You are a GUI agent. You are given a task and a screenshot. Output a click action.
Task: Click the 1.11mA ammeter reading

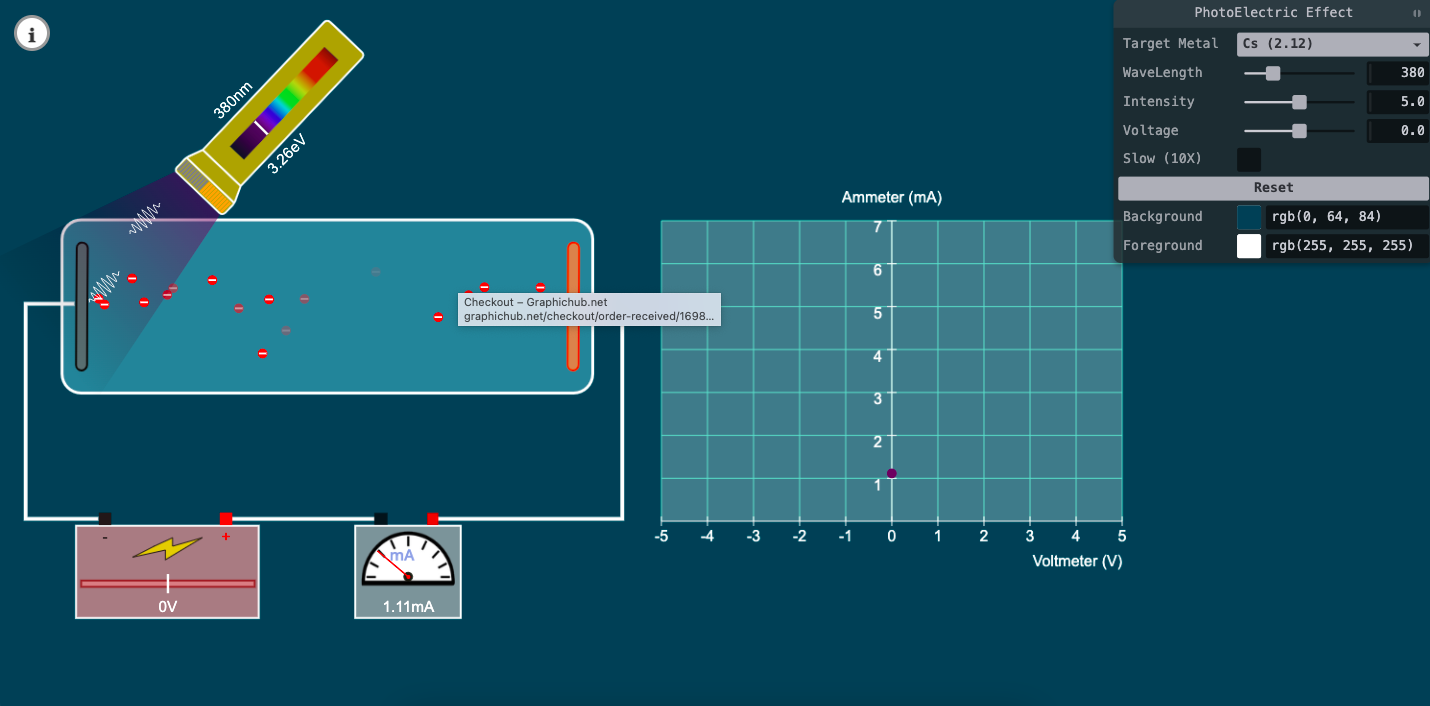coord(408,606)
